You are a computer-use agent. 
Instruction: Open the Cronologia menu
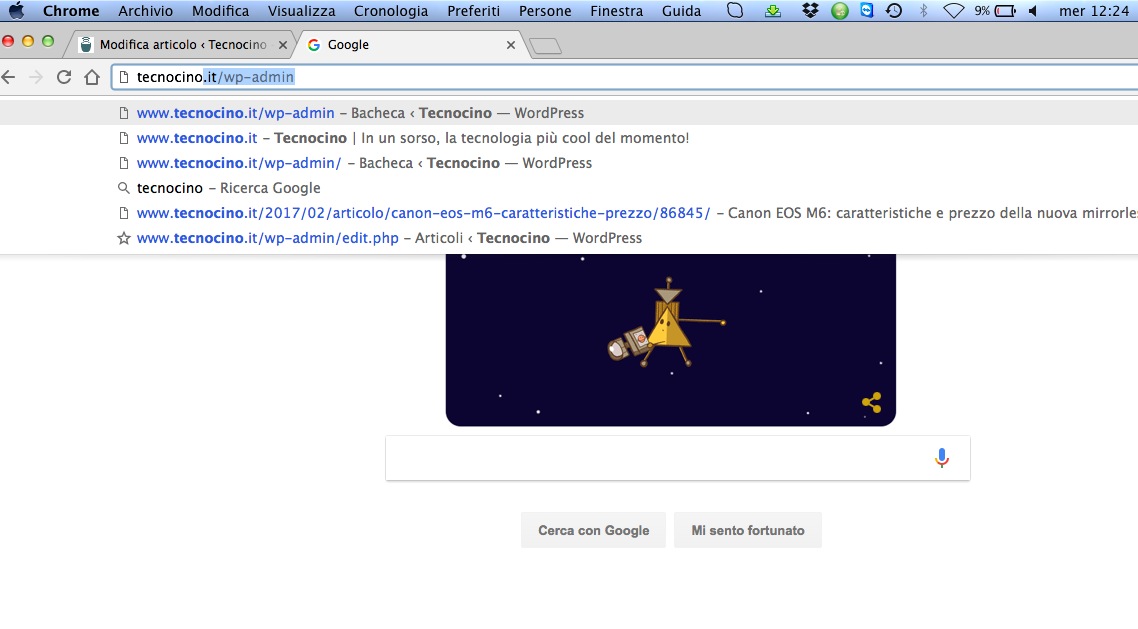[x=391, y=11]
